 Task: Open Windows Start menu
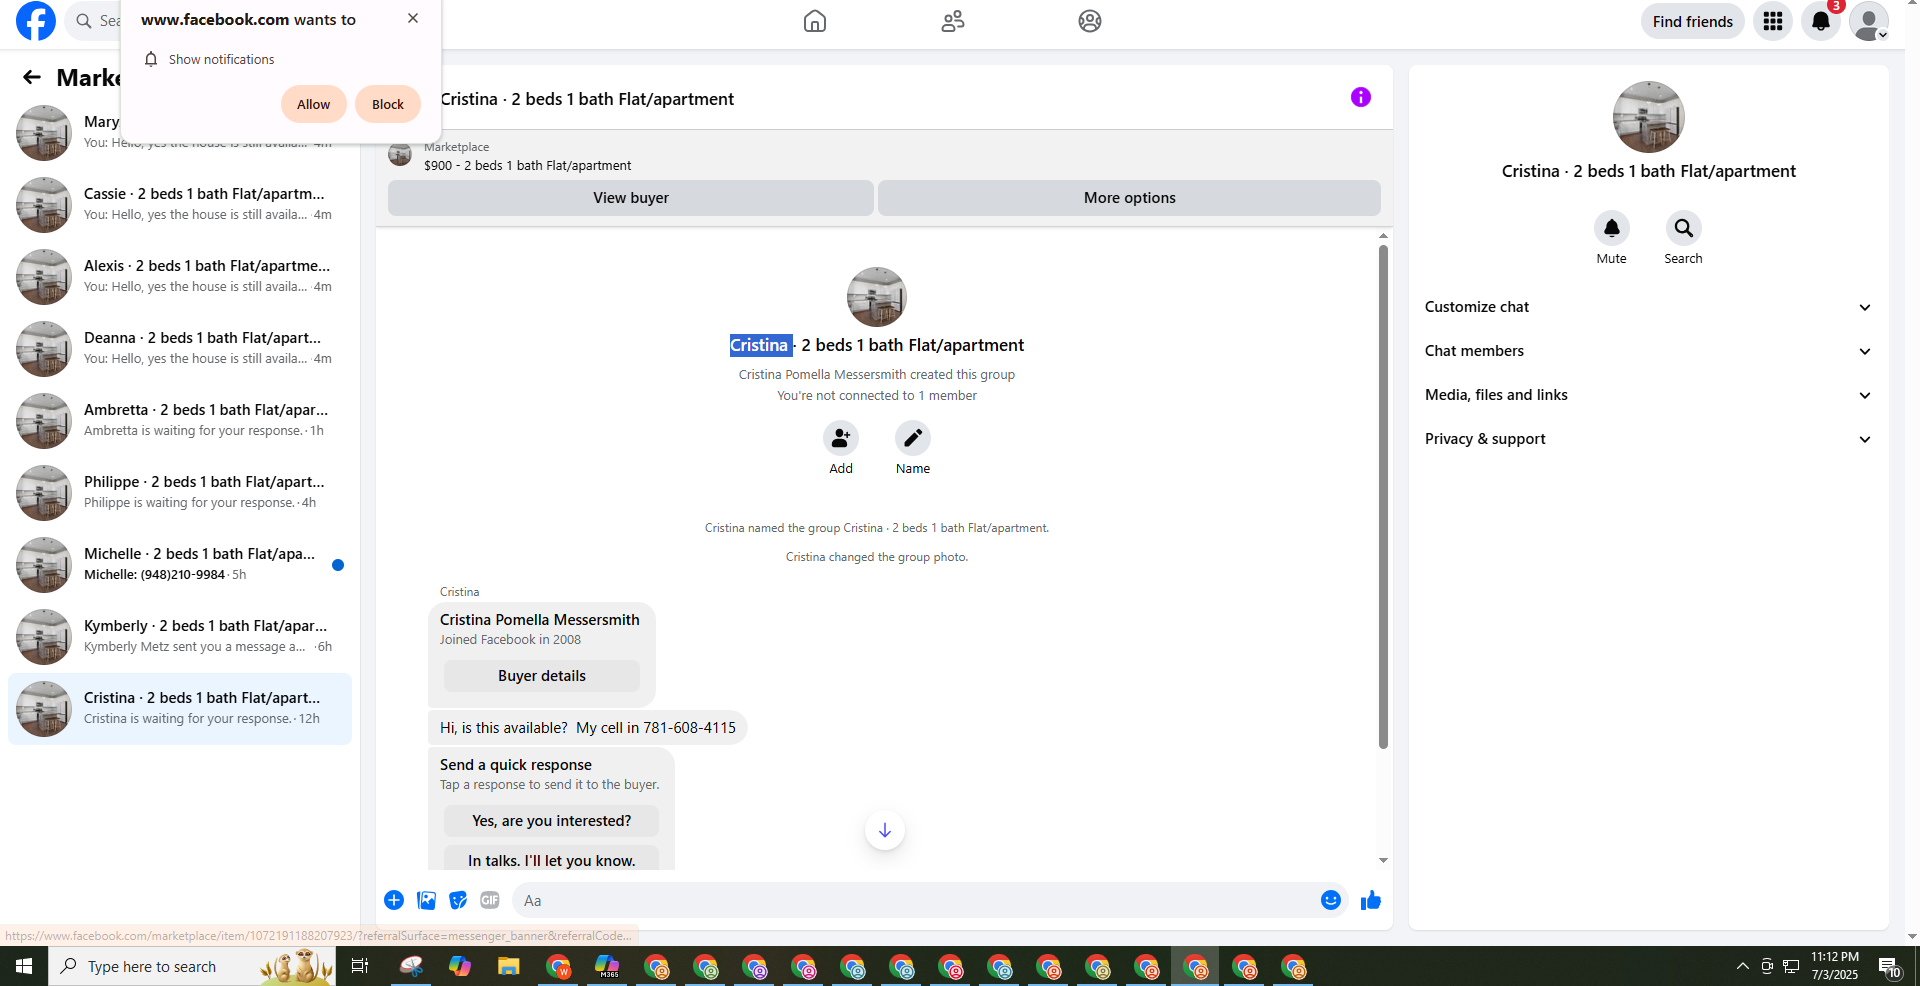coord(24,966)
